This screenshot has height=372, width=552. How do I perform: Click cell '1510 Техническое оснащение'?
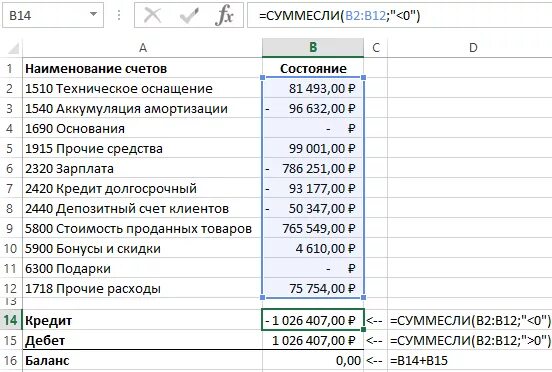(x=143, y=88)
